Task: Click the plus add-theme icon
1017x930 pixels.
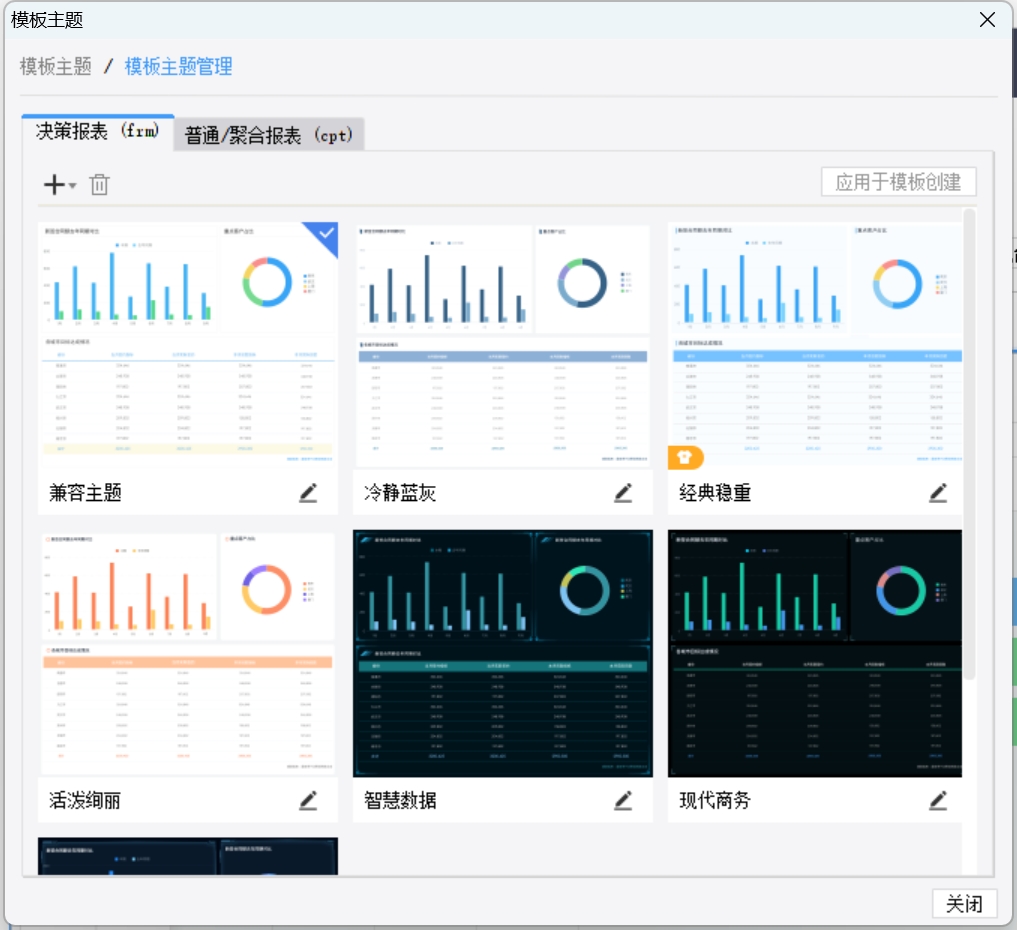Action: pos(54,185)
